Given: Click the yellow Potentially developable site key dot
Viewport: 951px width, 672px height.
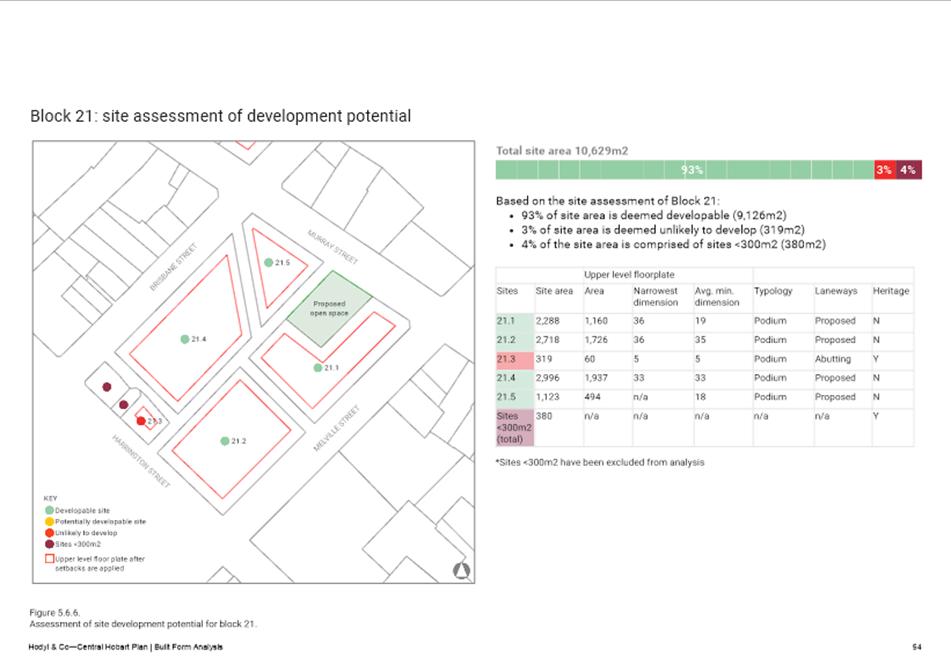Looking at the screenshot, I should pos(50,522).
